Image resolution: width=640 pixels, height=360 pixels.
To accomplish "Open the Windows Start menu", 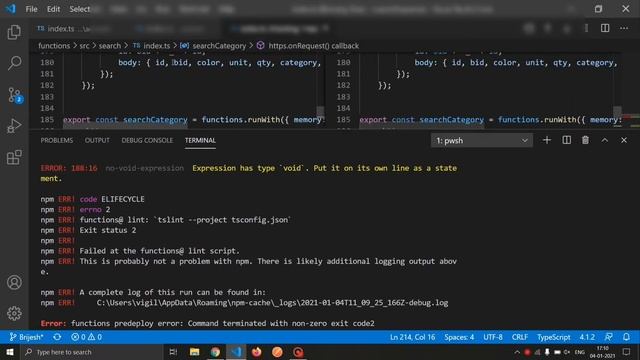I will tap(10, 352).
